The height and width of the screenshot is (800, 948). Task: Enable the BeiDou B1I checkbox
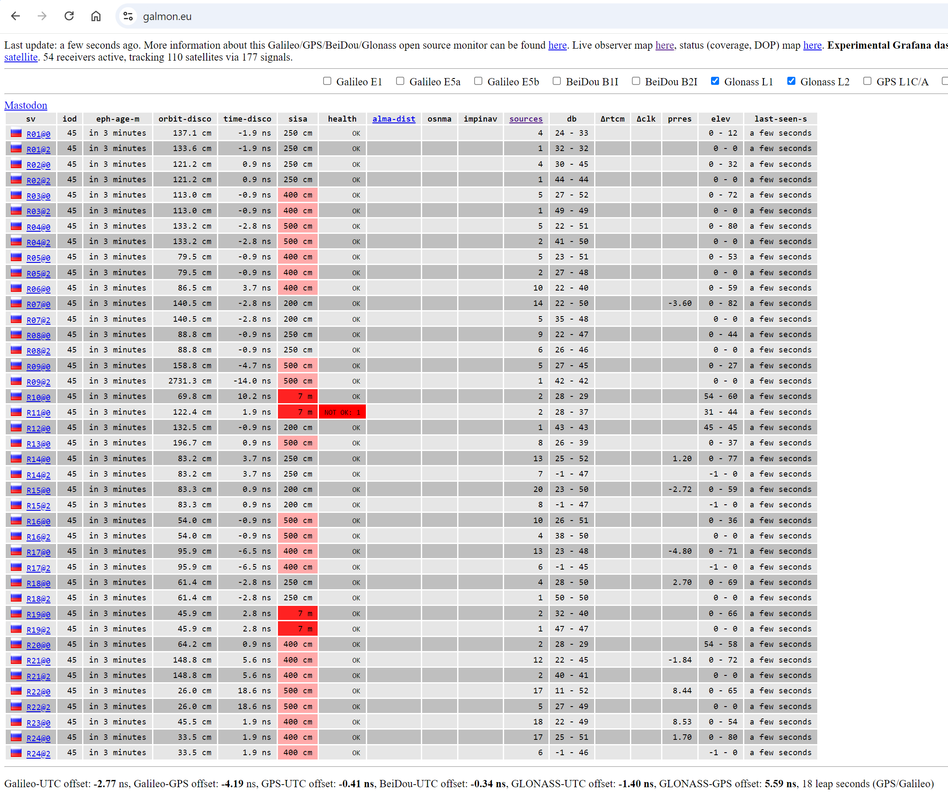(557, 81)
